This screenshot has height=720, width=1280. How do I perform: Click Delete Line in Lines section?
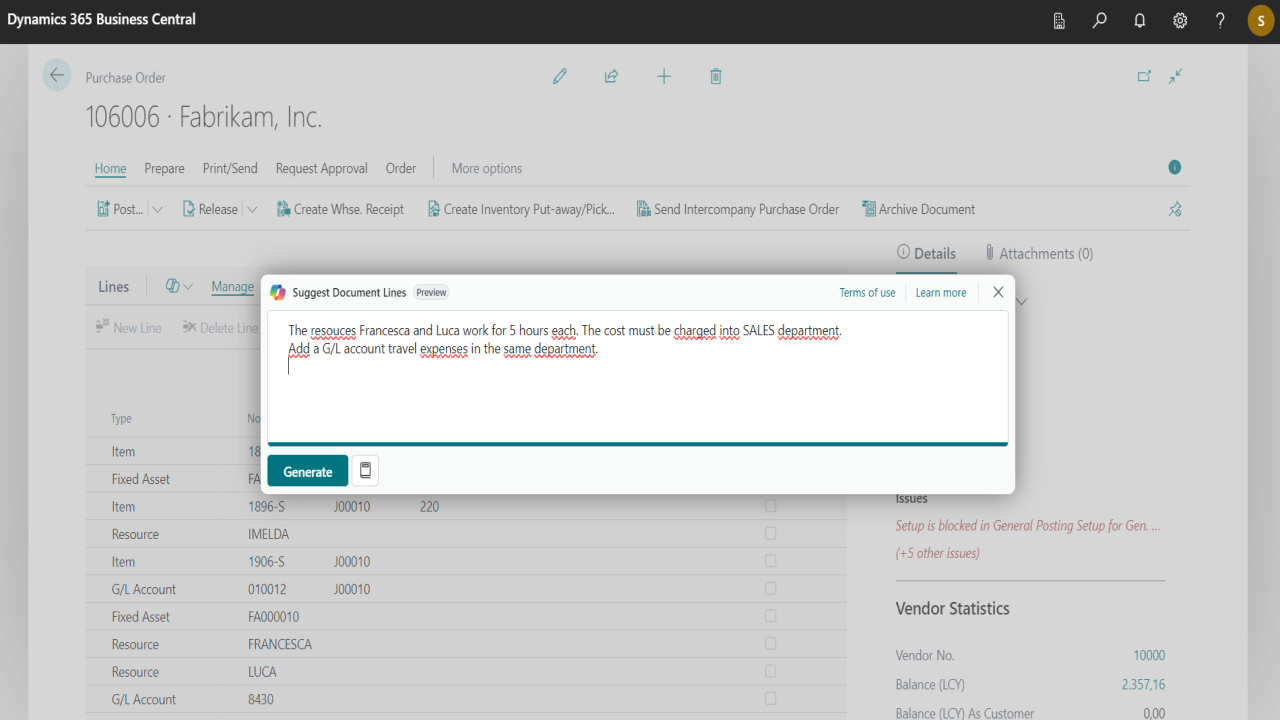pos(220,328)
